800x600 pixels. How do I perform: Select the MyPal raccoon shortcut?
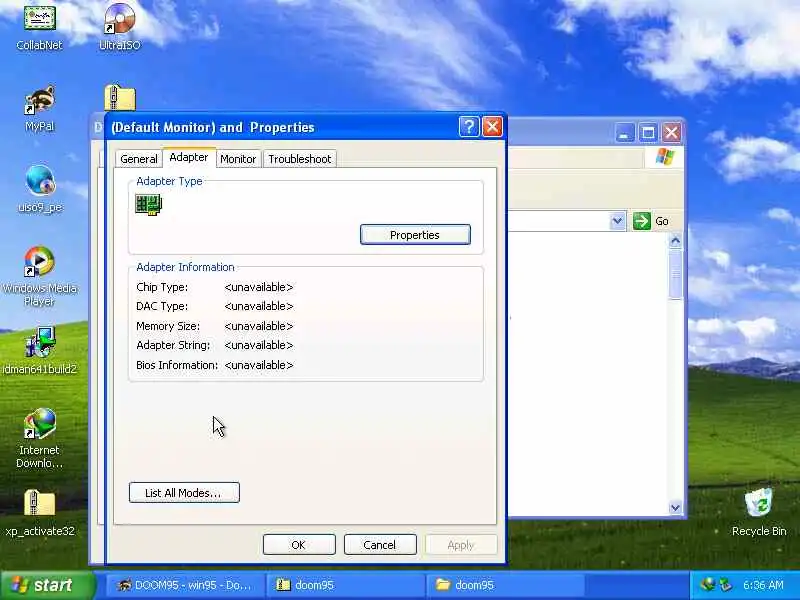(39, 108)
